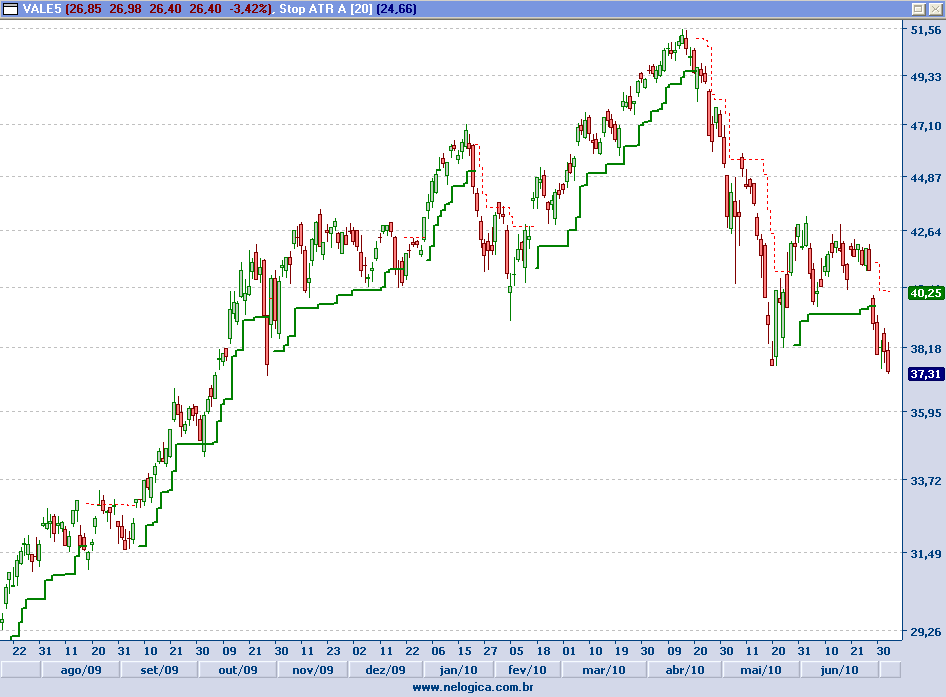Select the nov/09 month button
The width and height of the screenshot is (946, 697).
point(313,670)
